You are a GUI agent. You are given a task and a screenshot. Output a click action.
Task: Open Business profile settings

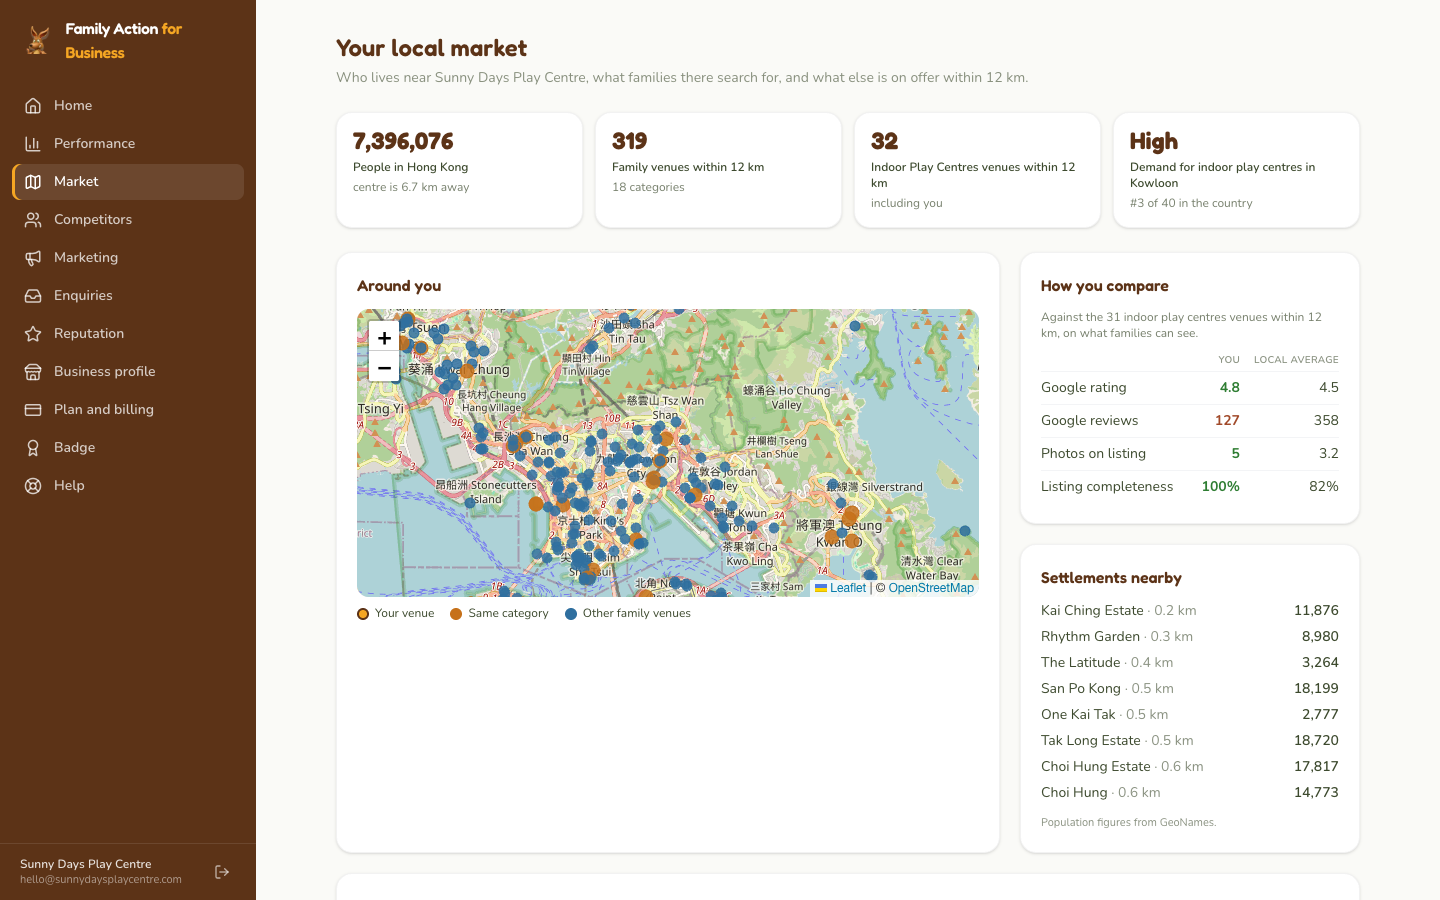coord(128,371)
